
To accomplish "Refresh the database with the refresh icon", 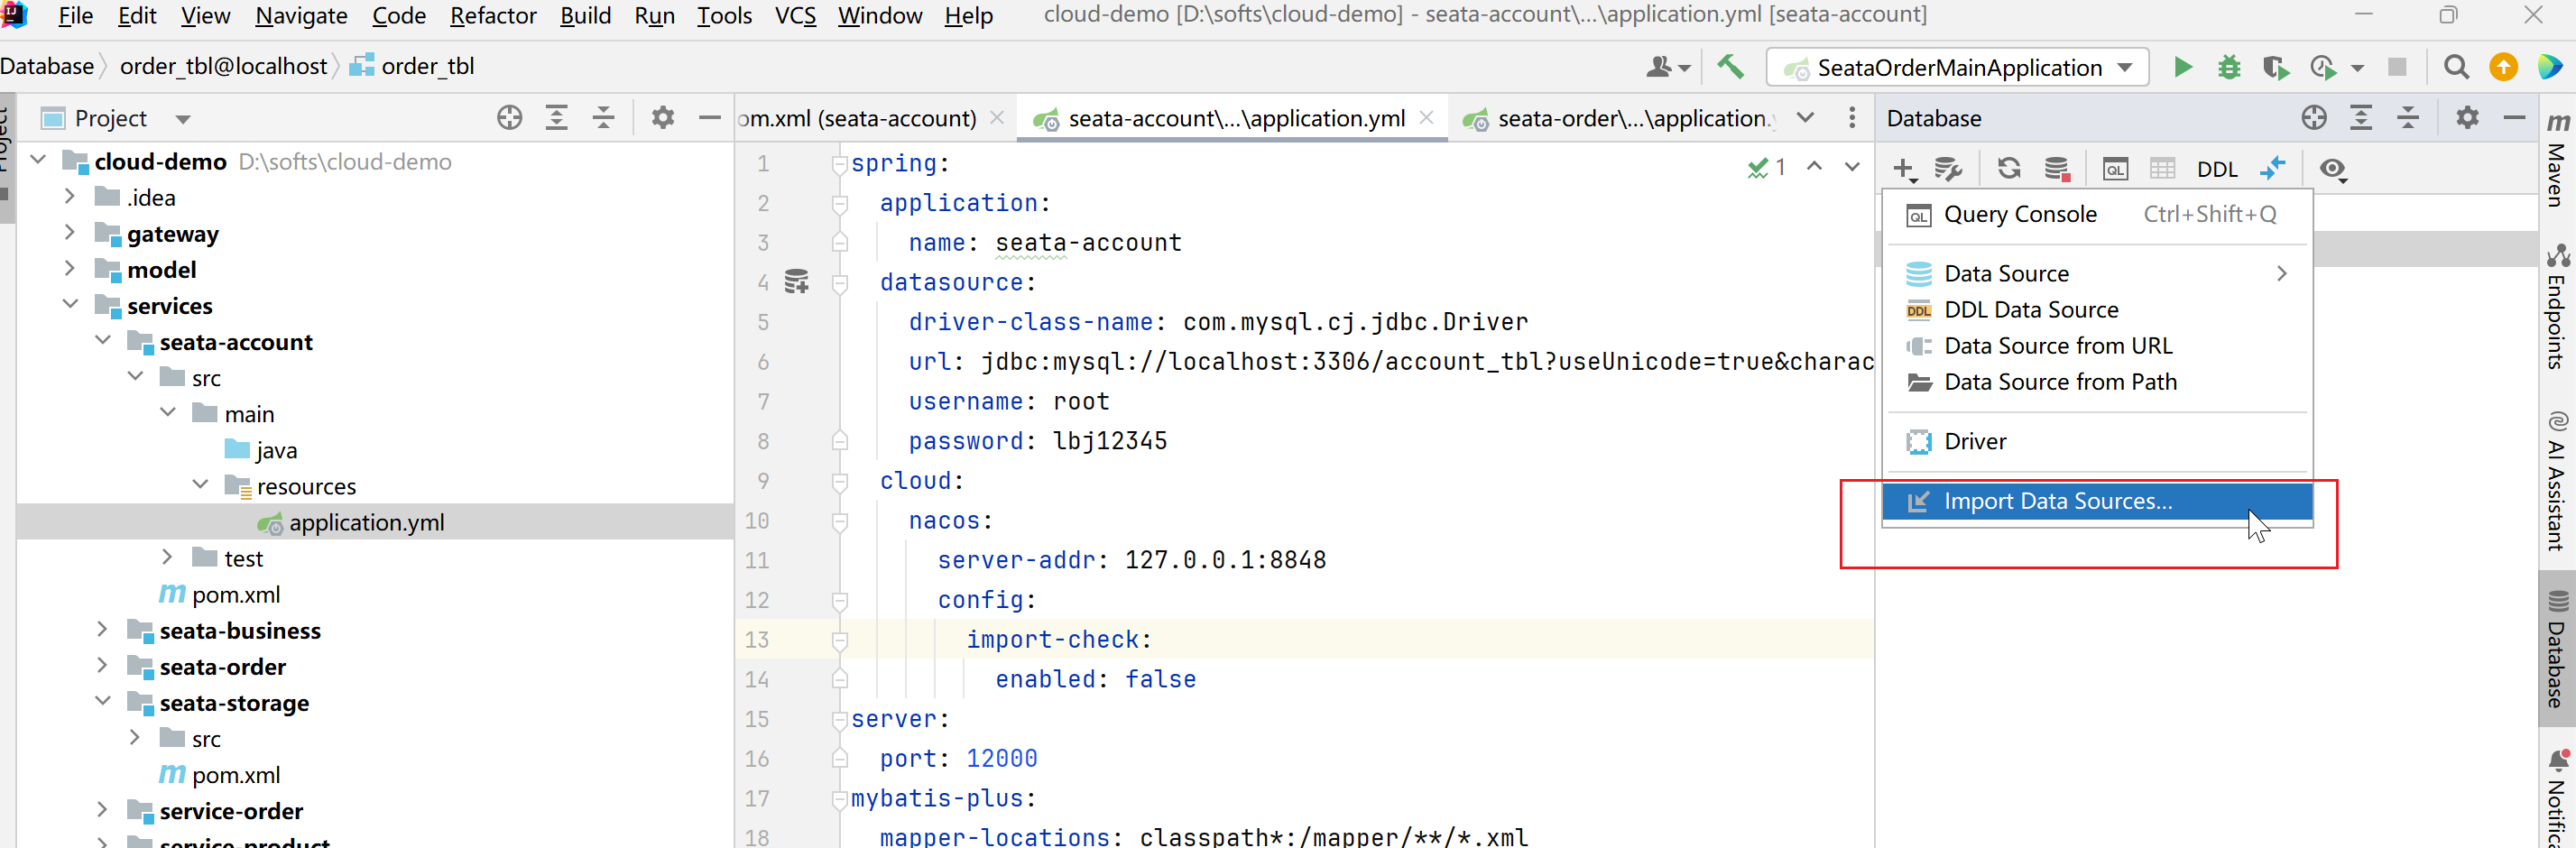I will 2009,169.
